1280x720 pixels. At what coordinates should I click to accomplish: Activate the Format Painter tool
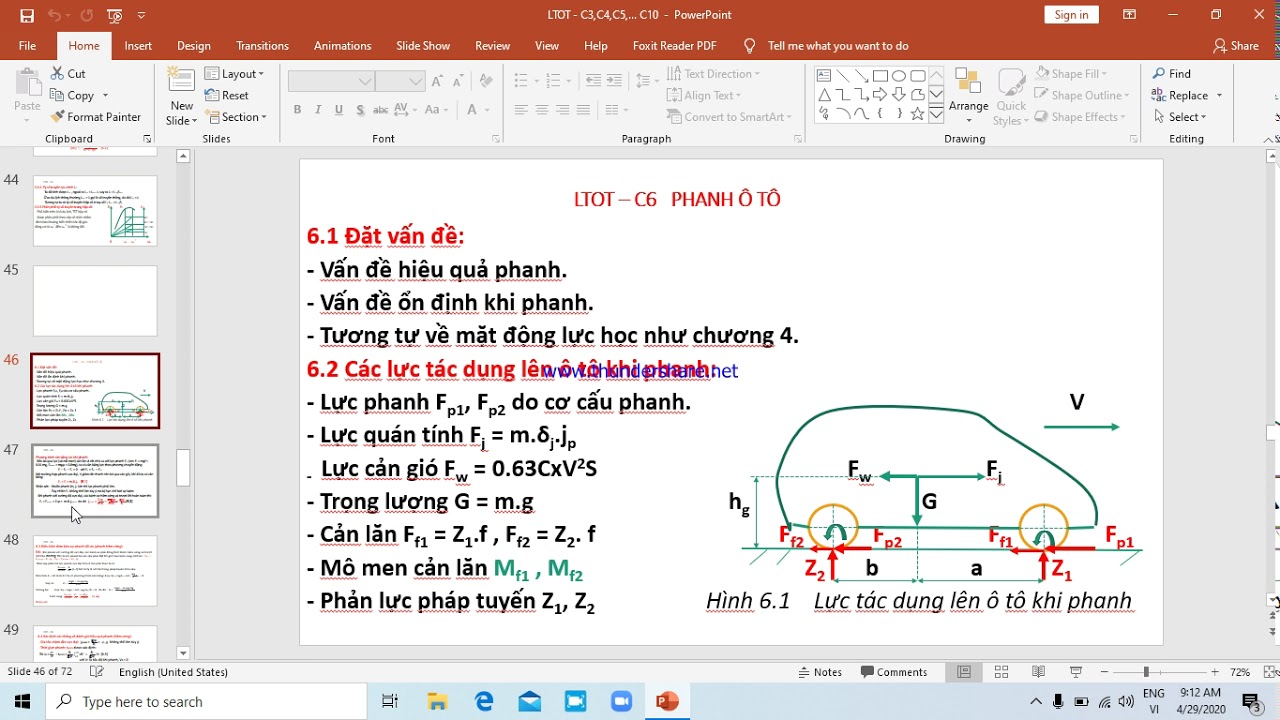coord(95,117)
